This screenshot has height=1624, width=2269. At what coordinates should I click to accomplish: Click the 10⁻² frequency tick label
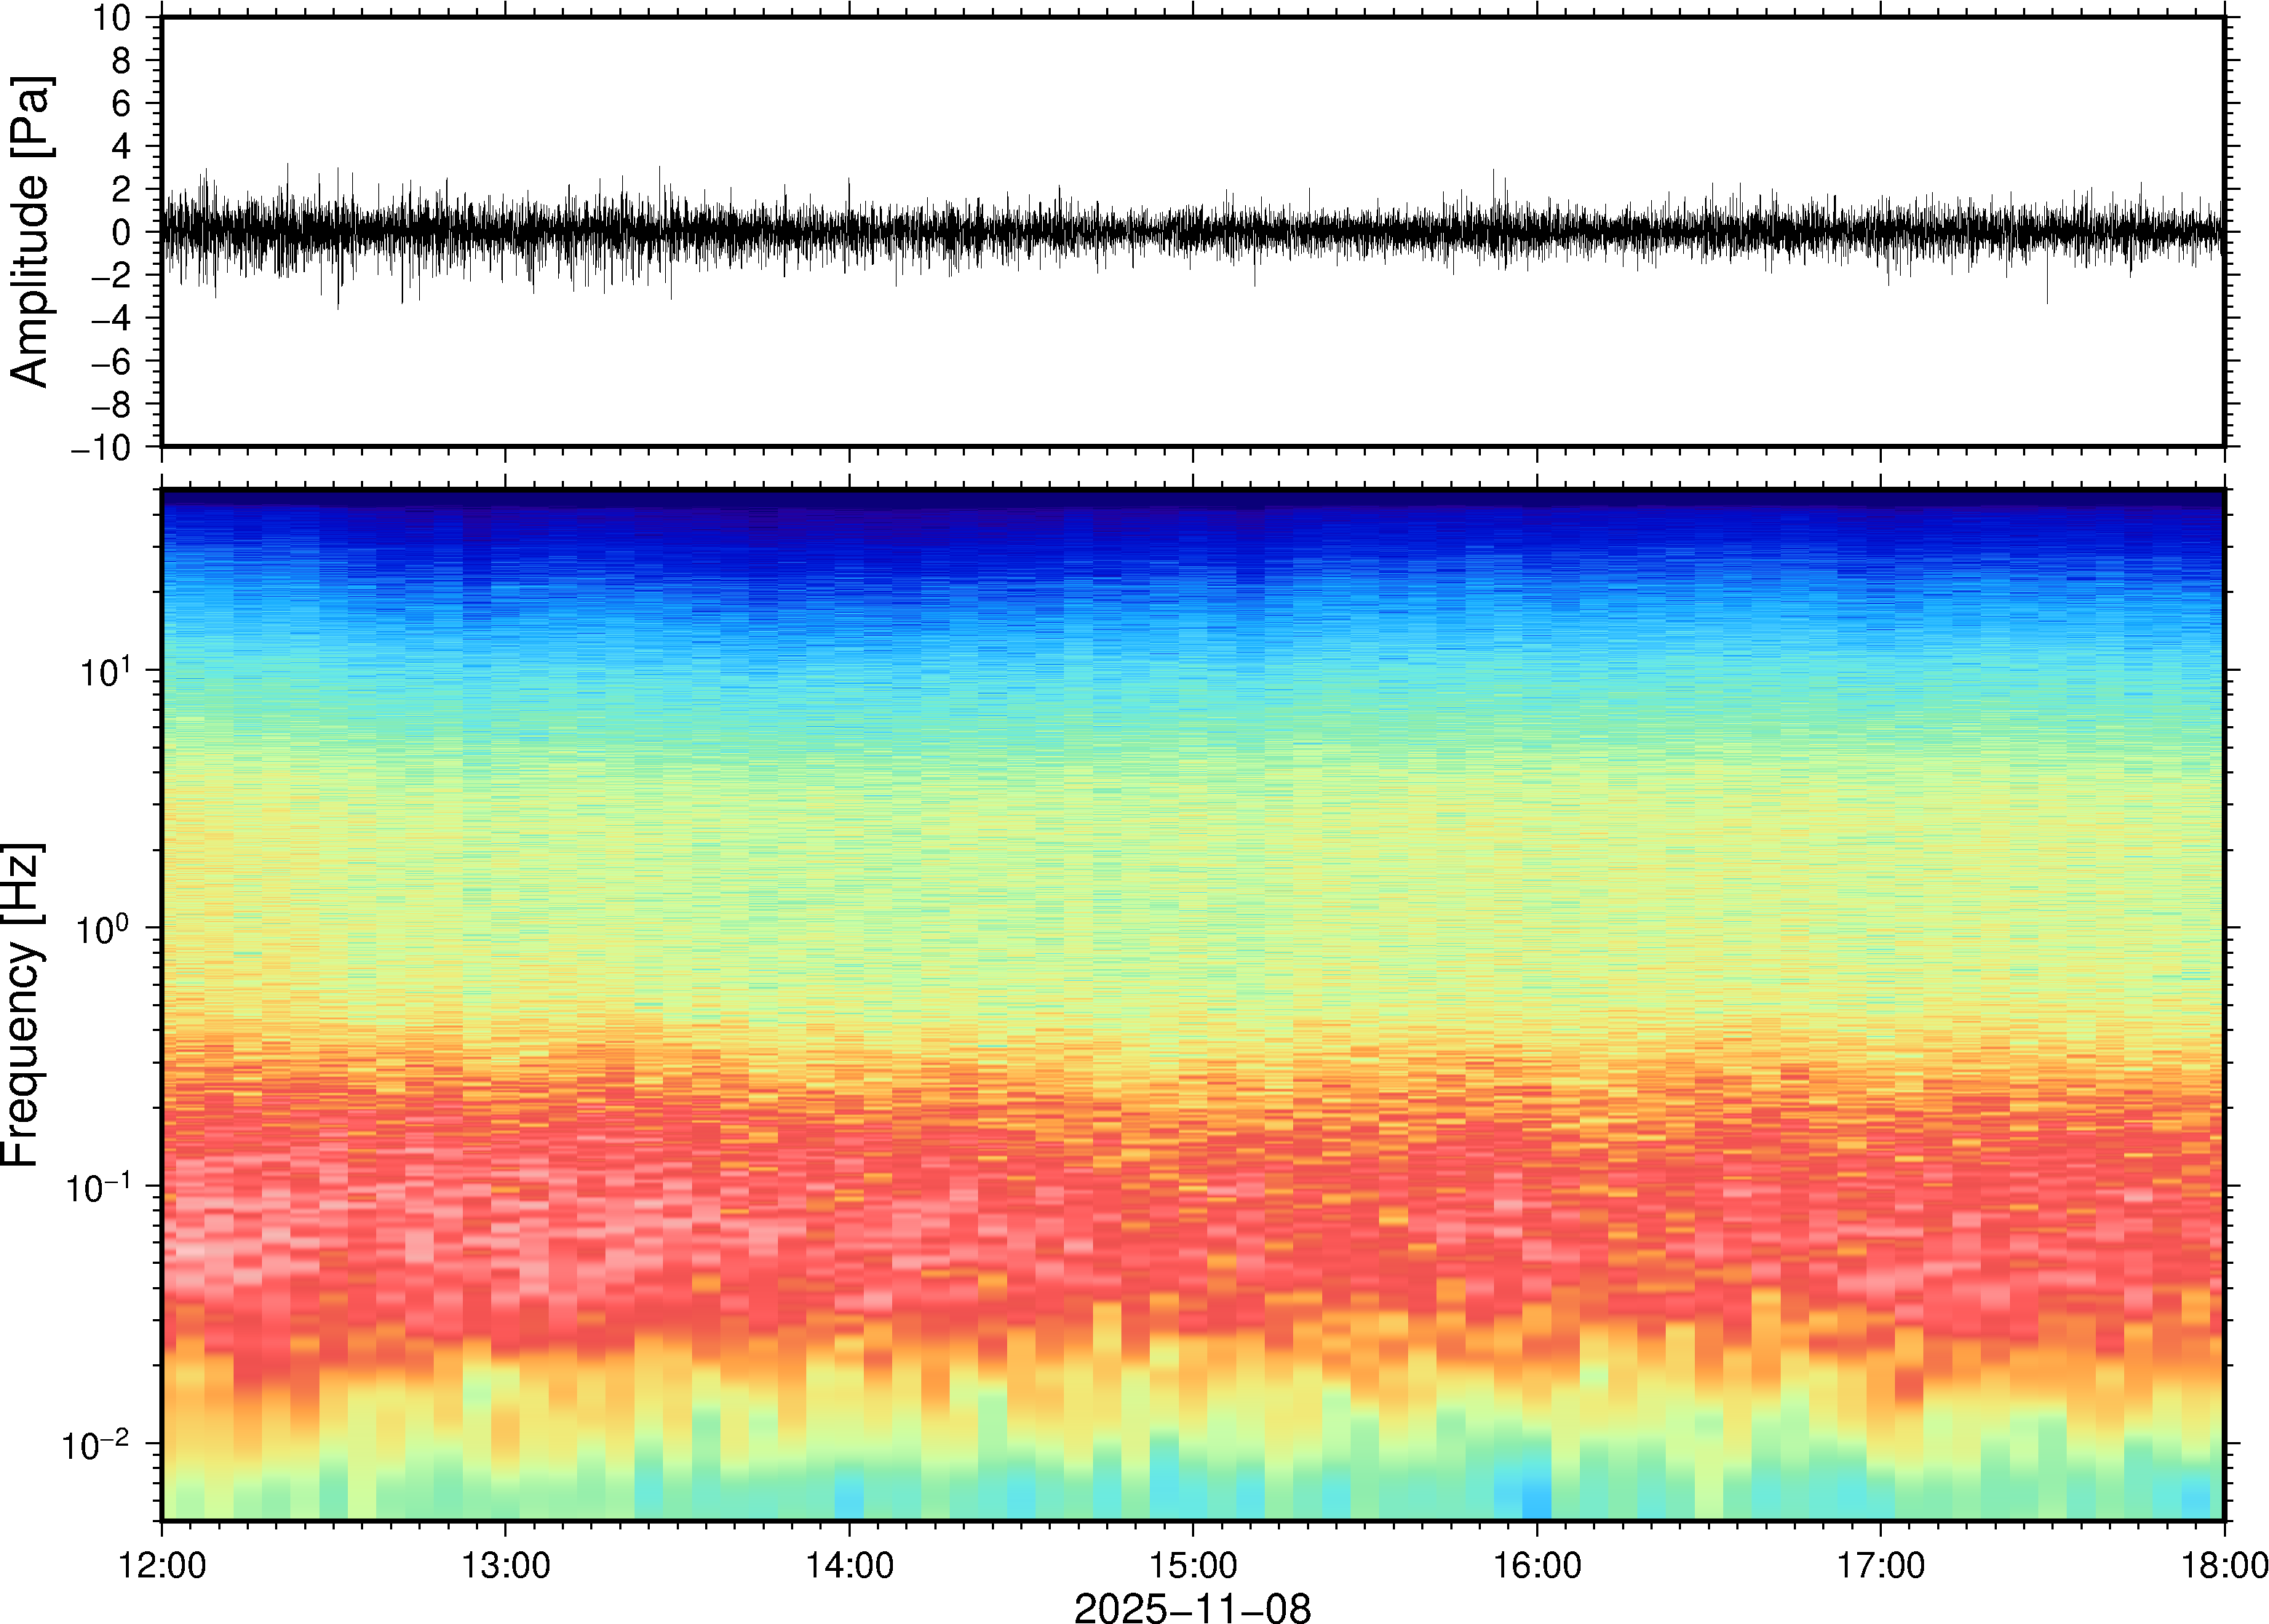(x=96, y=1444)
